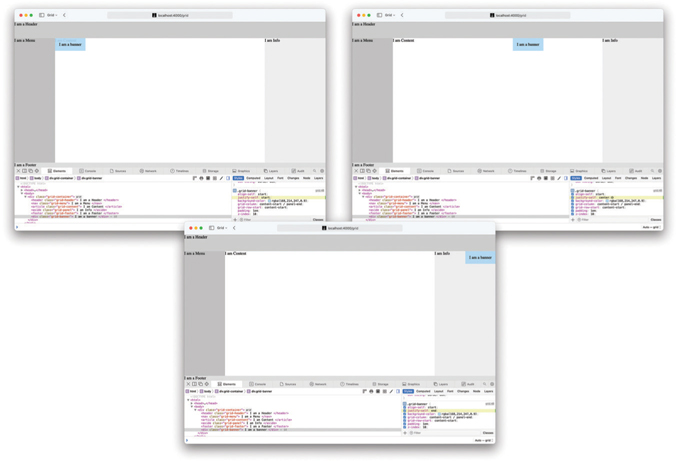Viewport: 676px width, 461px height.
Task: Click the Audit tab icon in the bottom window
Action: 467,384
